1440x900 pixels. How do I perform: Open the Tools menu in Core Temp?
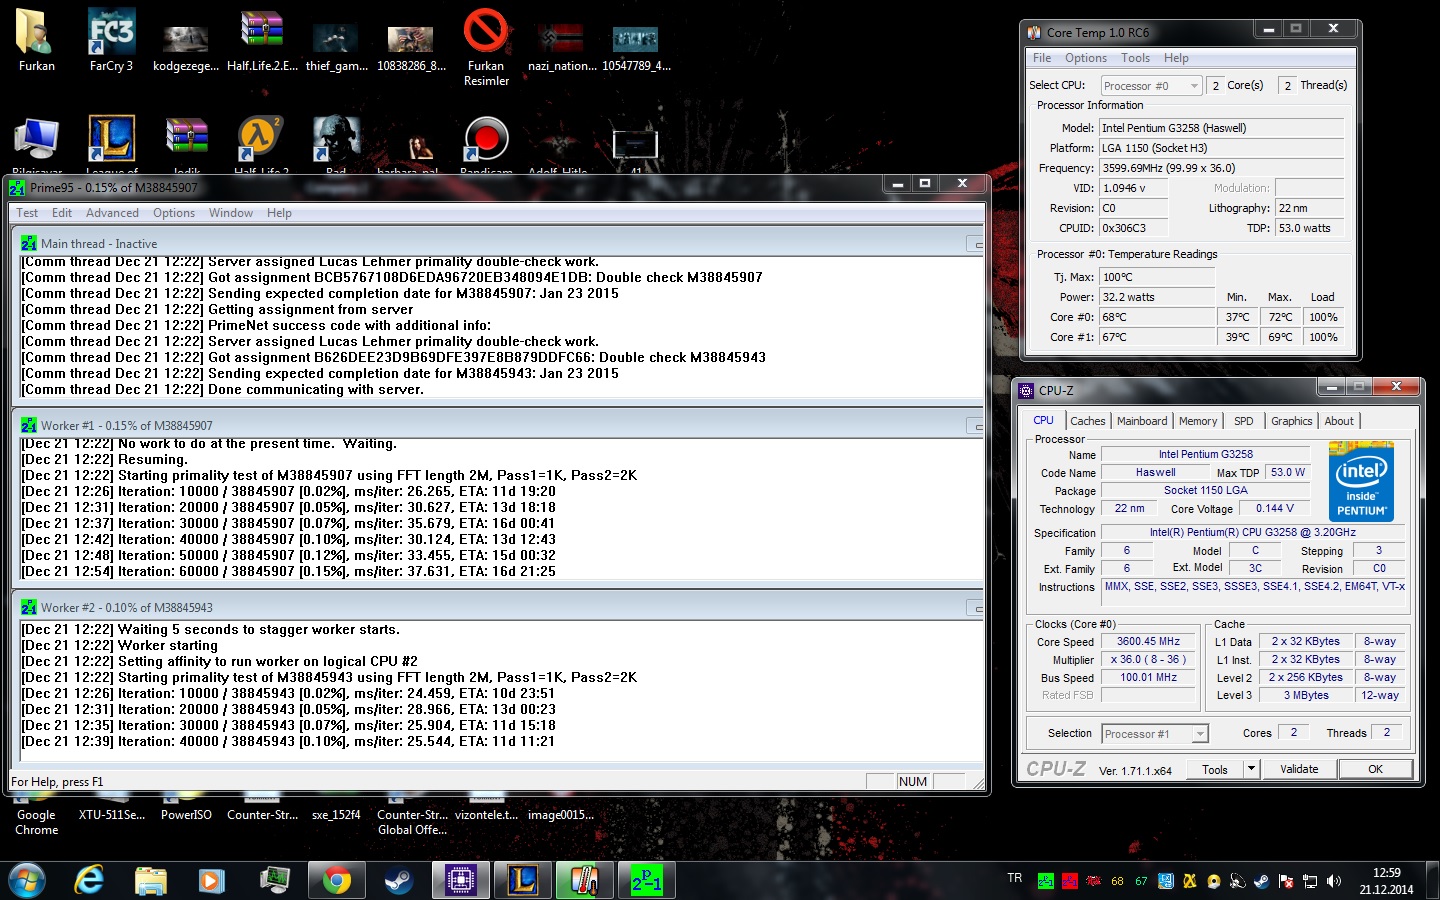(x=1135, y=58)
